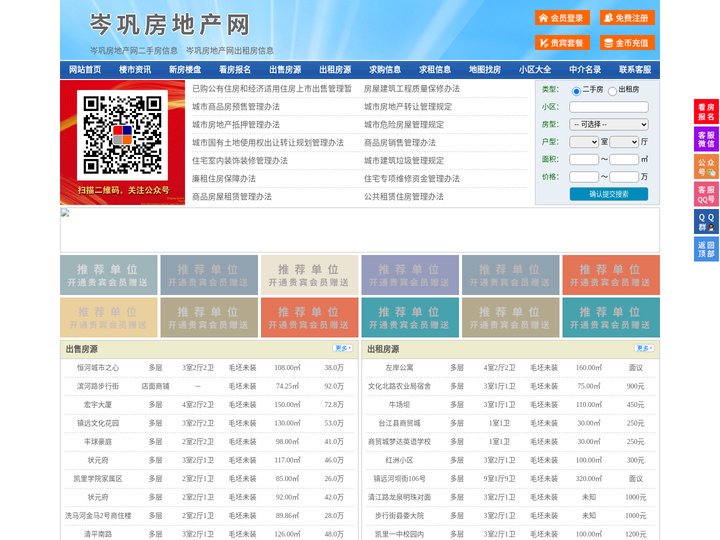The image size is (720, 540).
Task: Open the 房型 可选择 dropdown
Action: [609, 124]
